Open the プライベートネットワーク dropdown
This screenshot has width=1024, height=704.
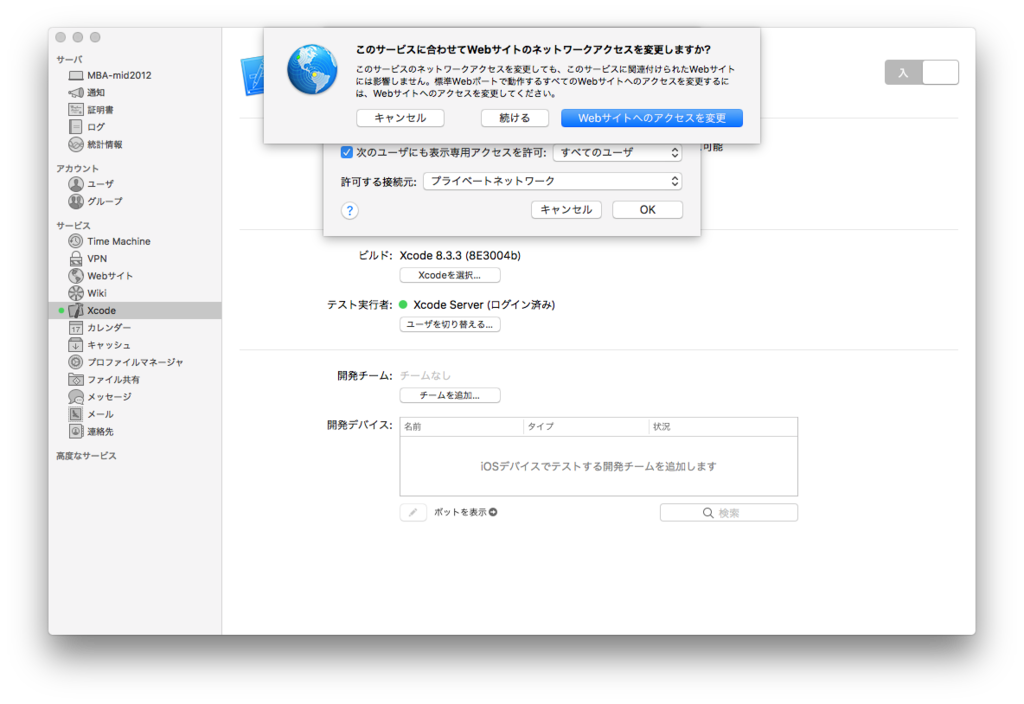[x=551, y=181]
